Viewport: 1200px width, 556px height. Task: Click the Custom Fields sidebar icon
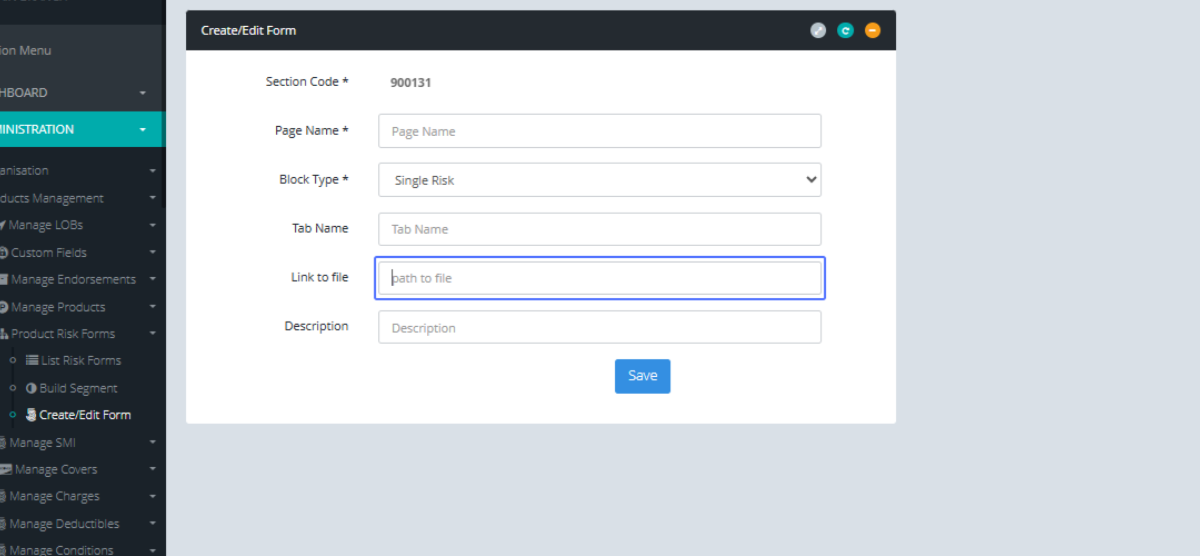[4, 253]
